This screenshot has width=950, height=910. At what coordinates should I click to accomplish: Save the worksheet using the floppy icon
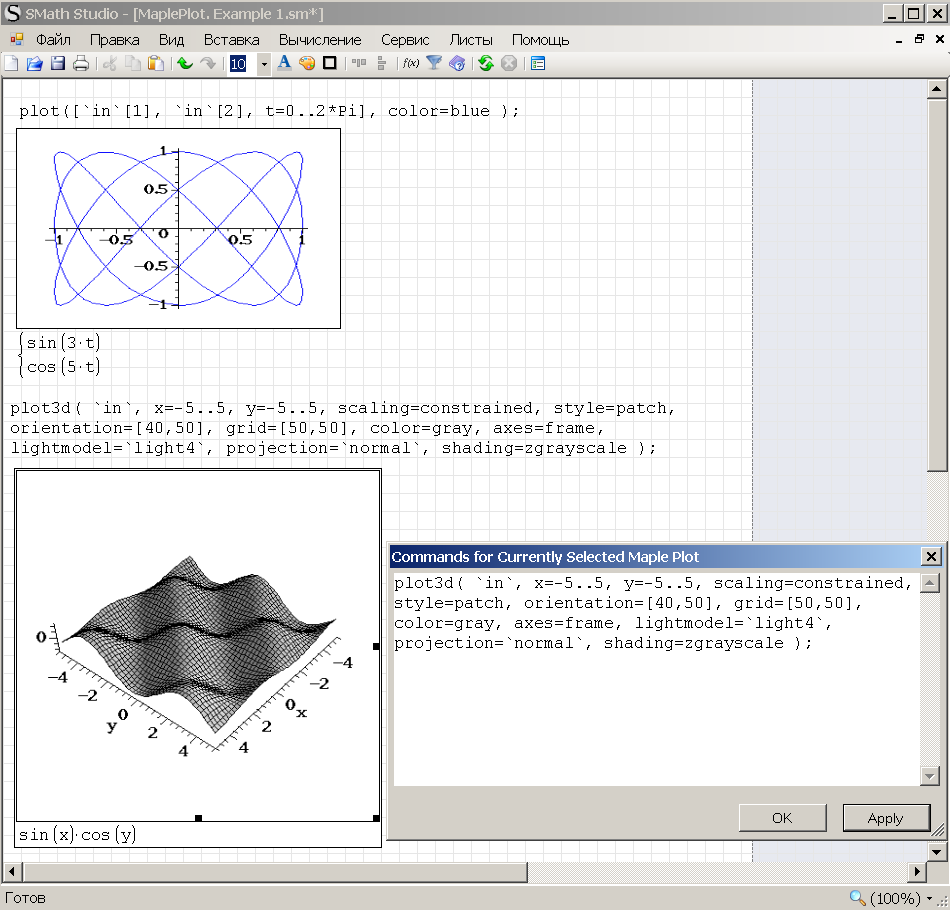(x=58, y=64)
